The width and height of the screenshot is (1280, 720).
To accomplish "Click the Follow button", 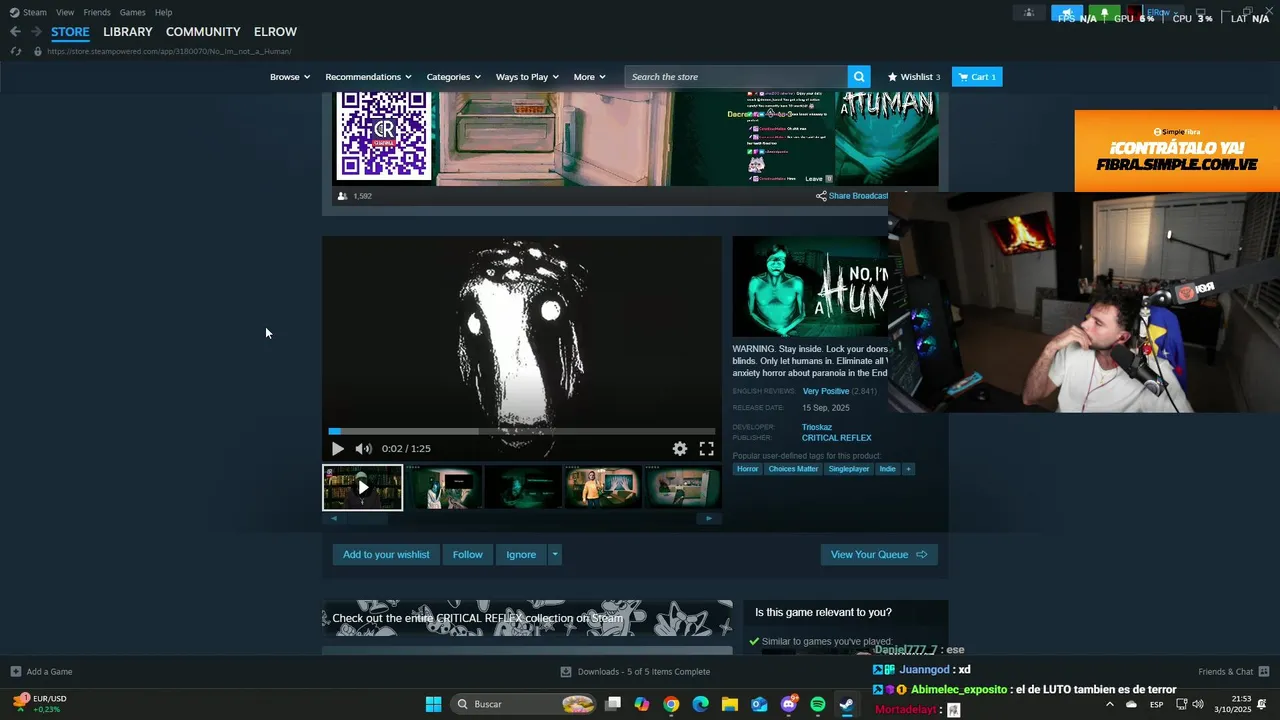I will click(467, 555).
